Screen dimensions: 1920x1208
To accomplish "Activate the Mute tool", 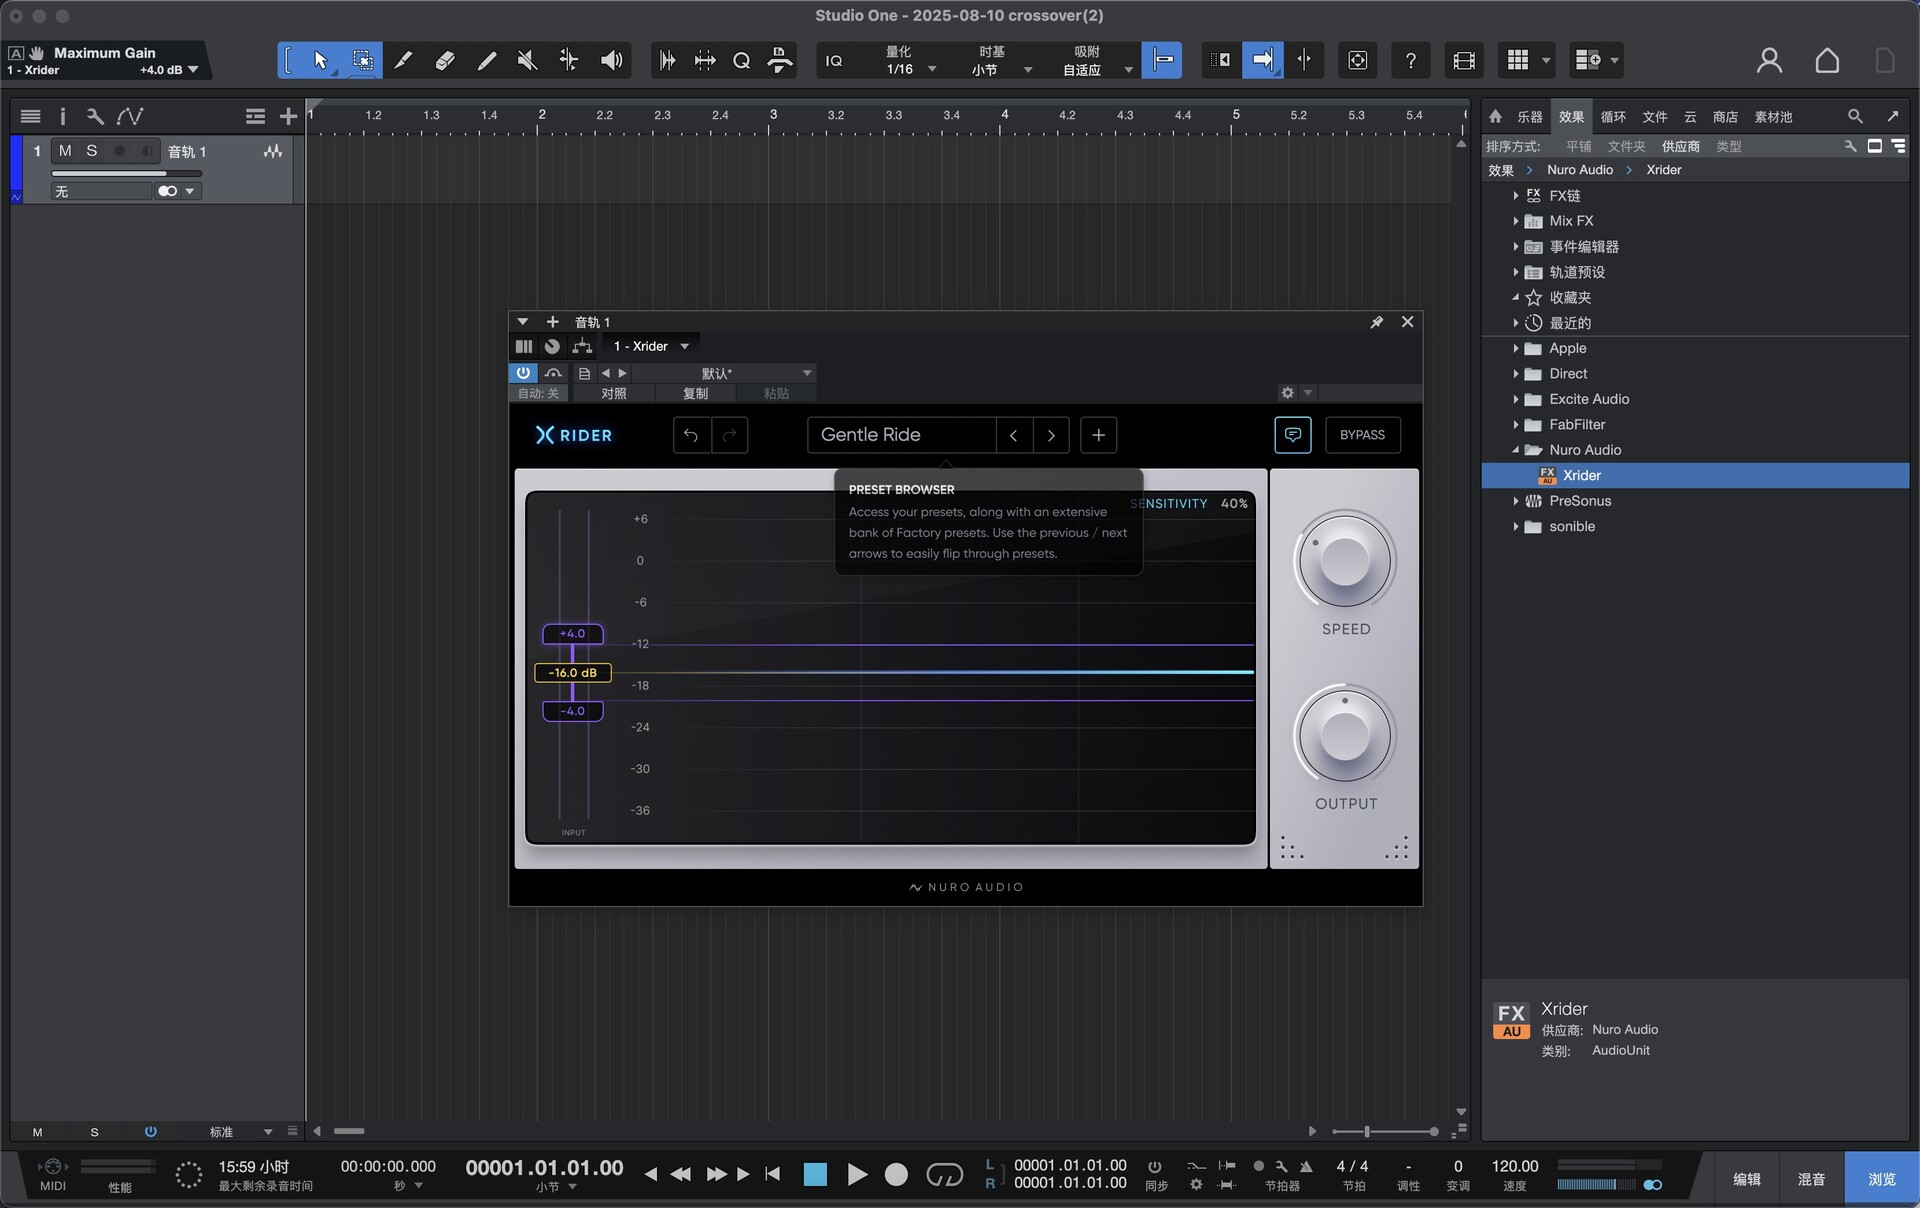I will [527, 61].
